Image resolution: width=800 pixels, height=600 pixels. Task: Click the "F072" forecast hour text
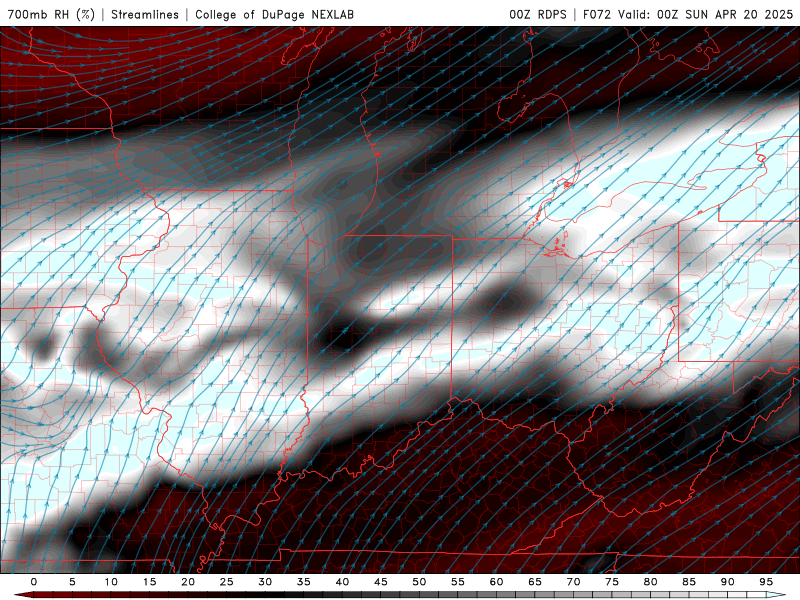[596, 14]
